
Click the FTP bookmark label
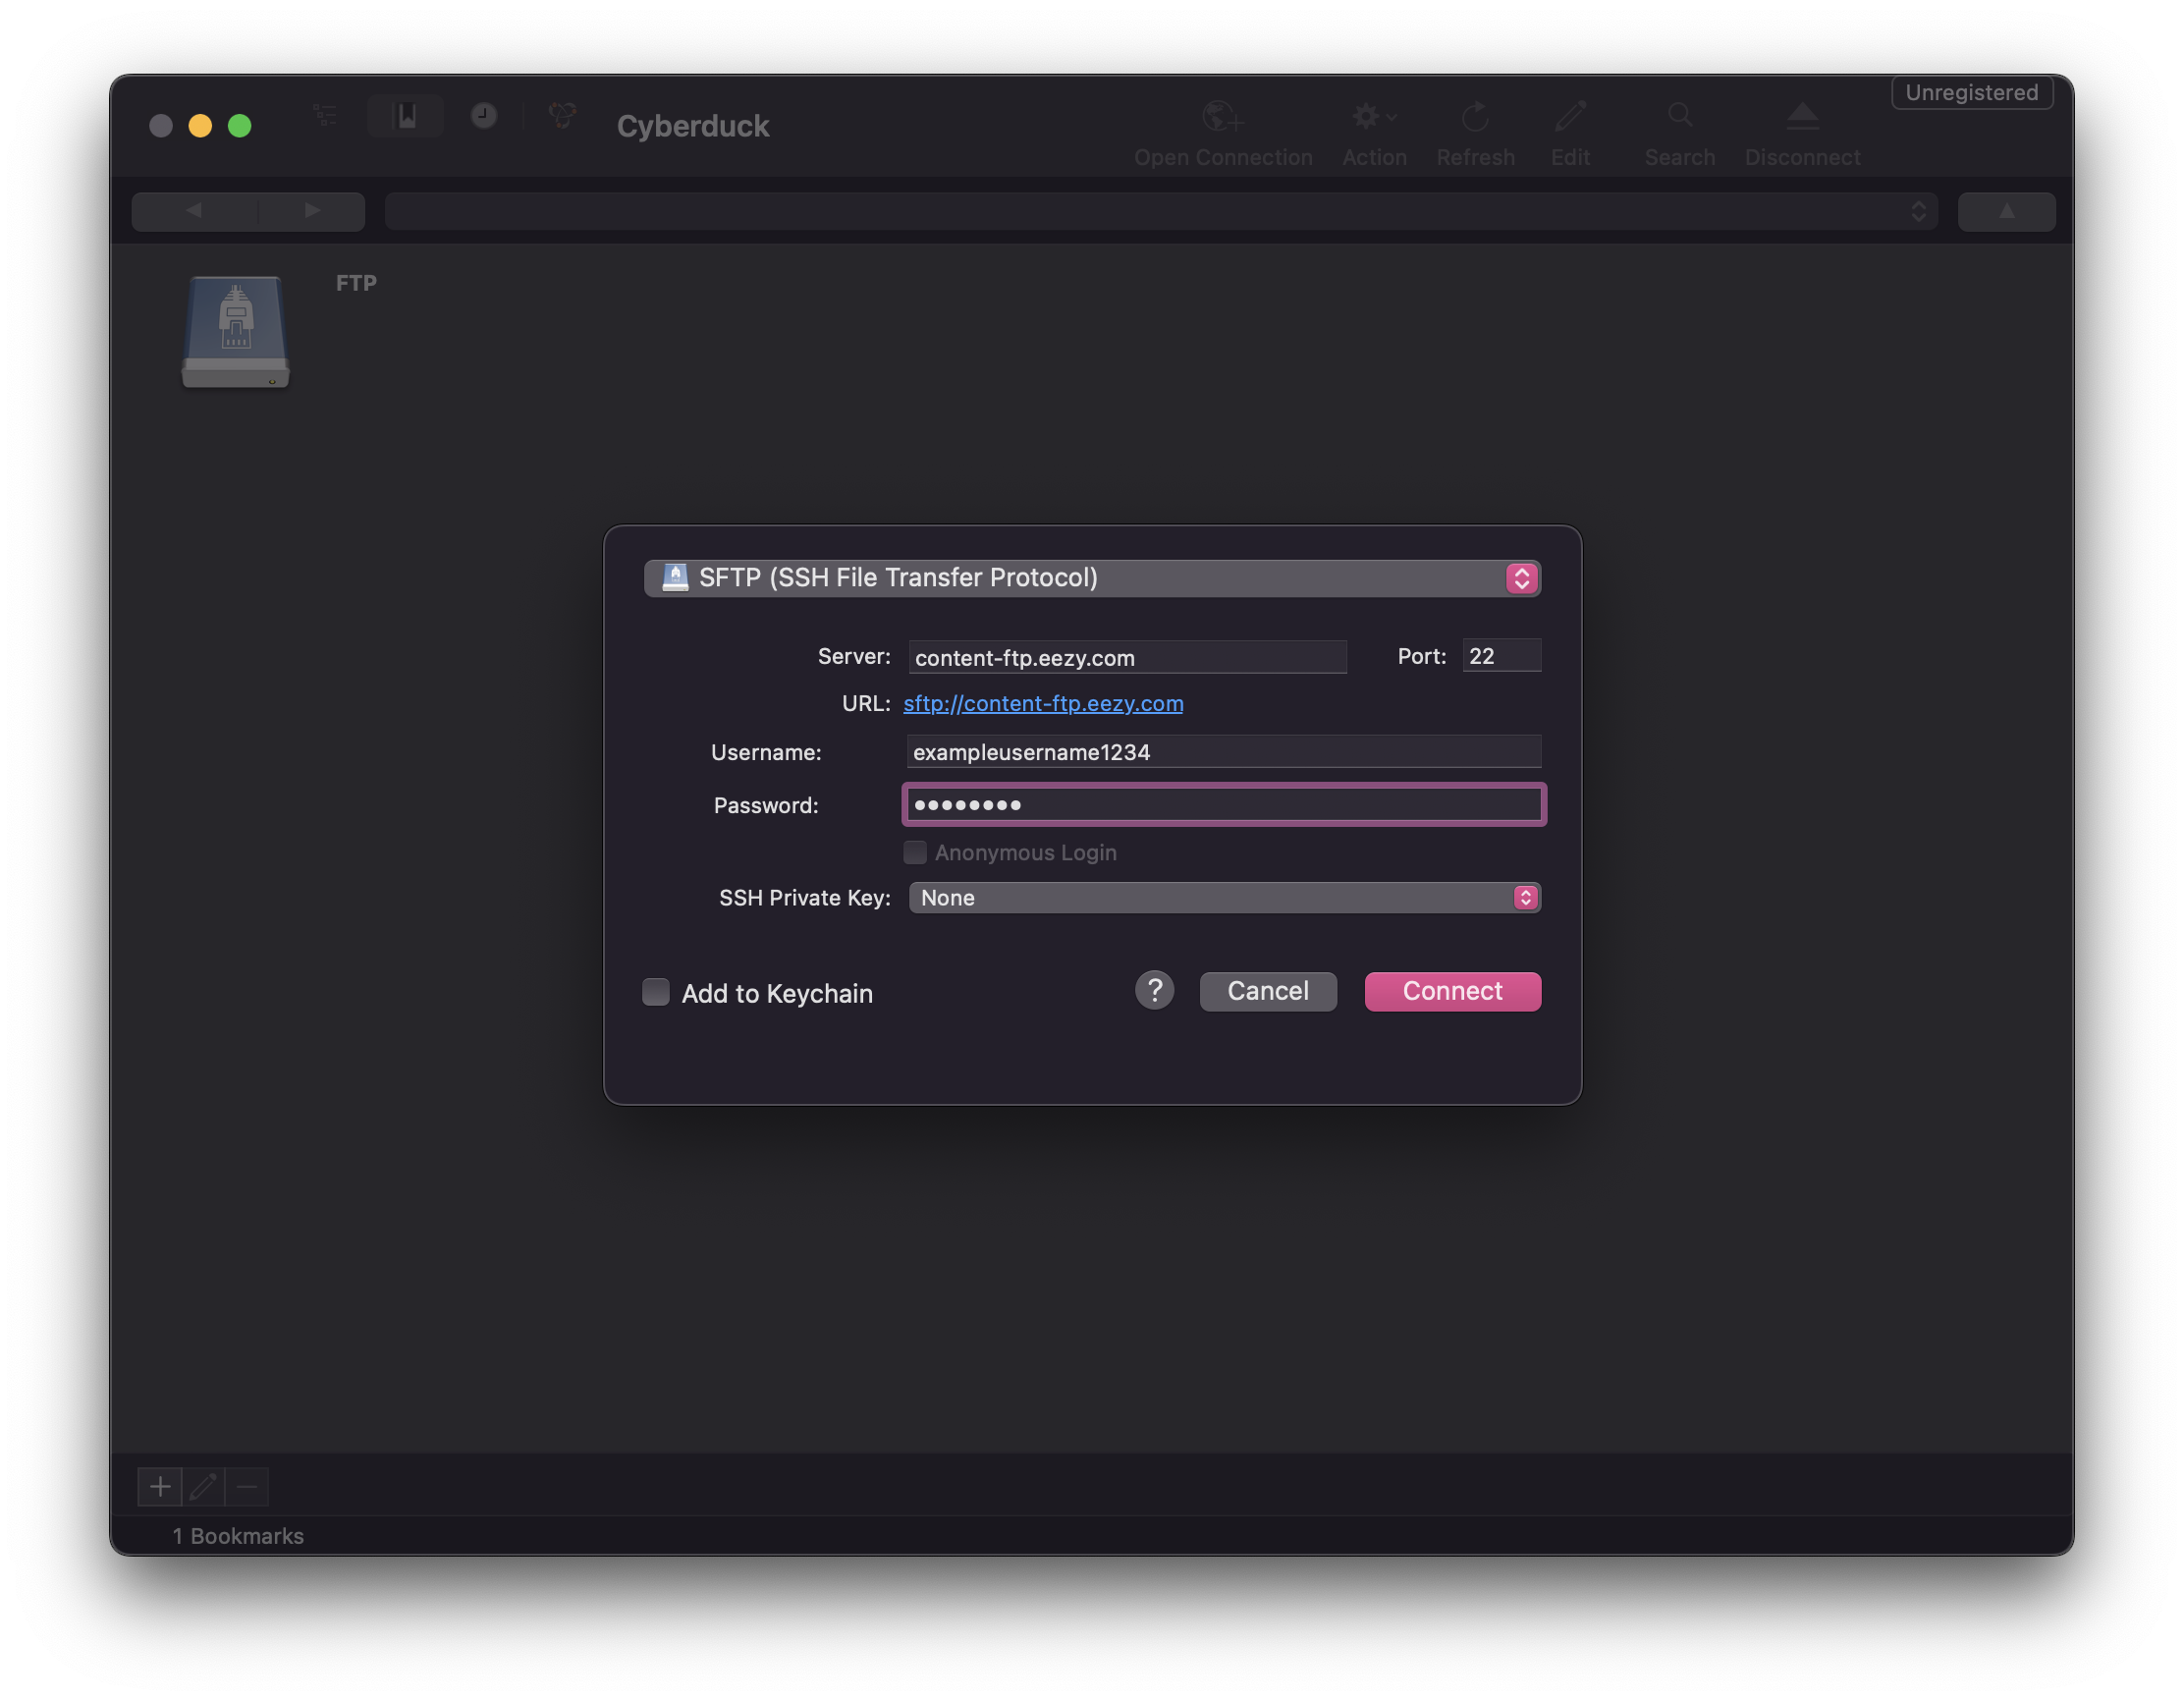coord(356,283)
